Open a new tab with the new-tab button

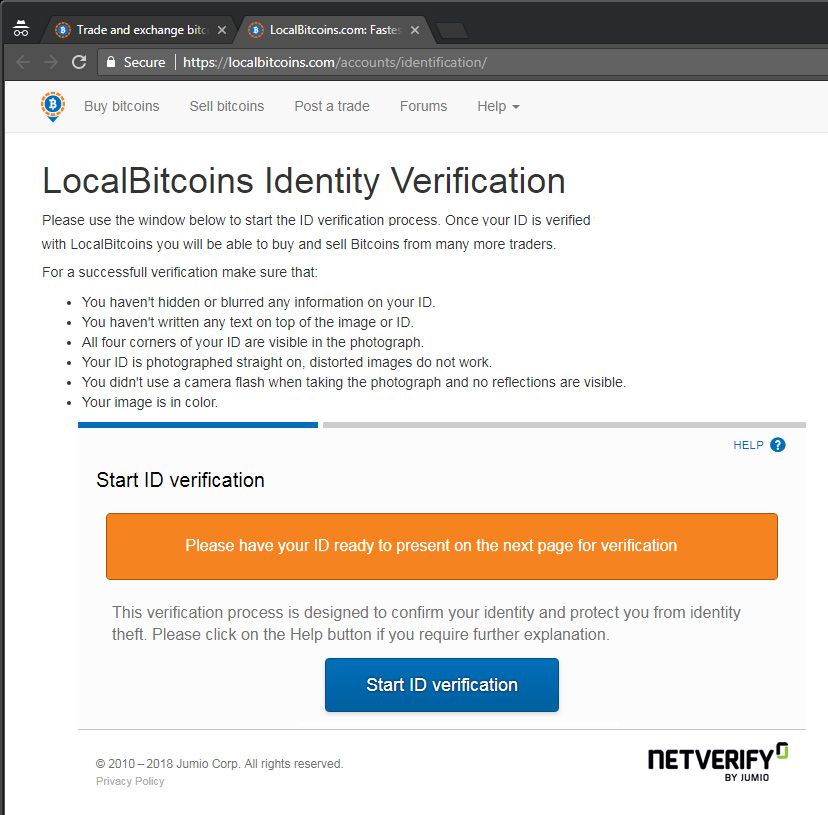pyautogui.click(x=453, y=31)
